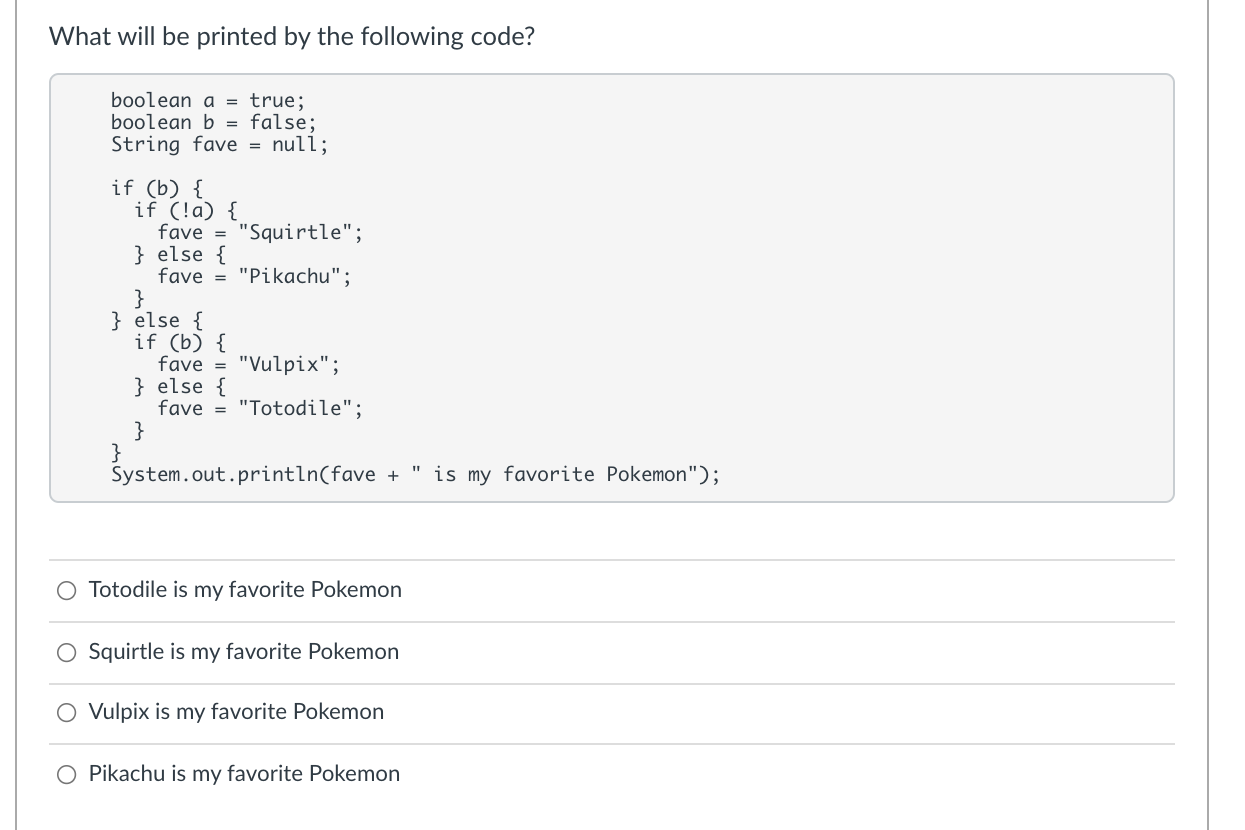Click the System.out.println statement line
The image size is (1245, 830).
click(x=414, y=474)
